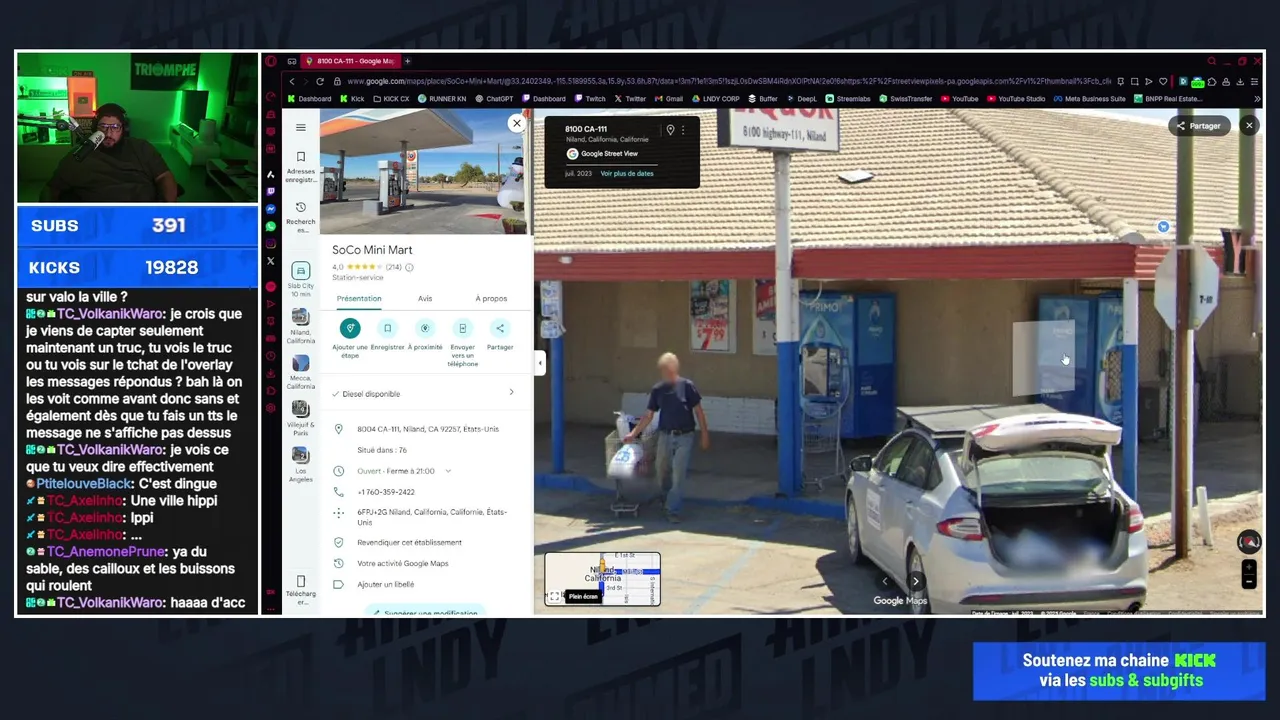Open the Meta Business Suite bookmark
1280x720 pixels.
coord(1089,99)
